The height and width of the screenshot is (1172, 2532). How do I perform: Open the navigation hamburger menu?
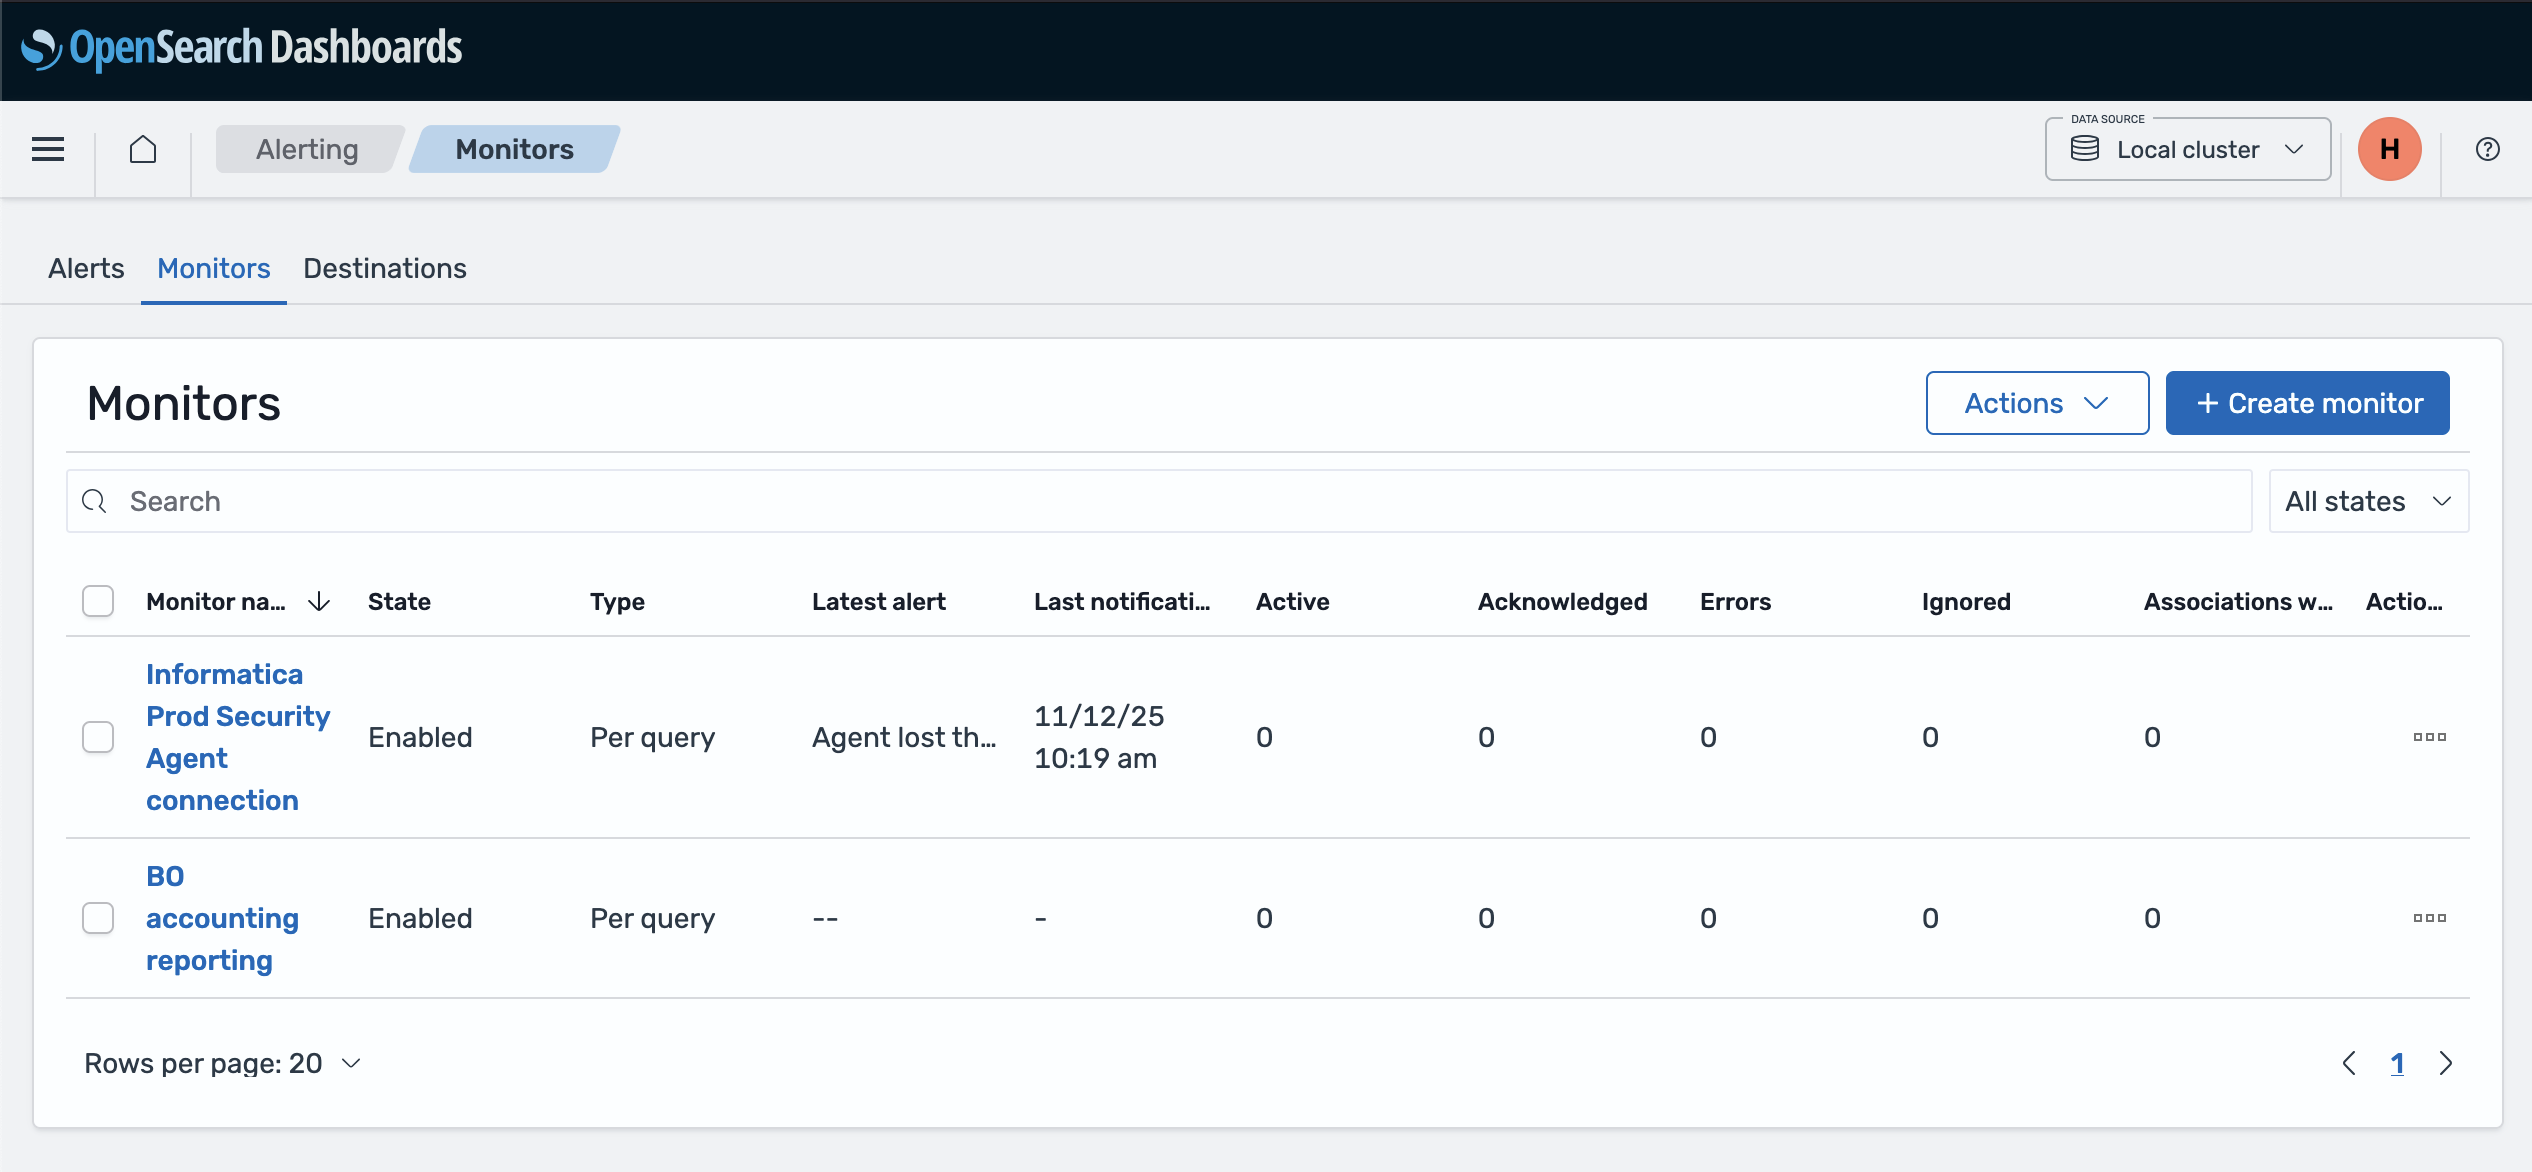click(x=47, y=149)
